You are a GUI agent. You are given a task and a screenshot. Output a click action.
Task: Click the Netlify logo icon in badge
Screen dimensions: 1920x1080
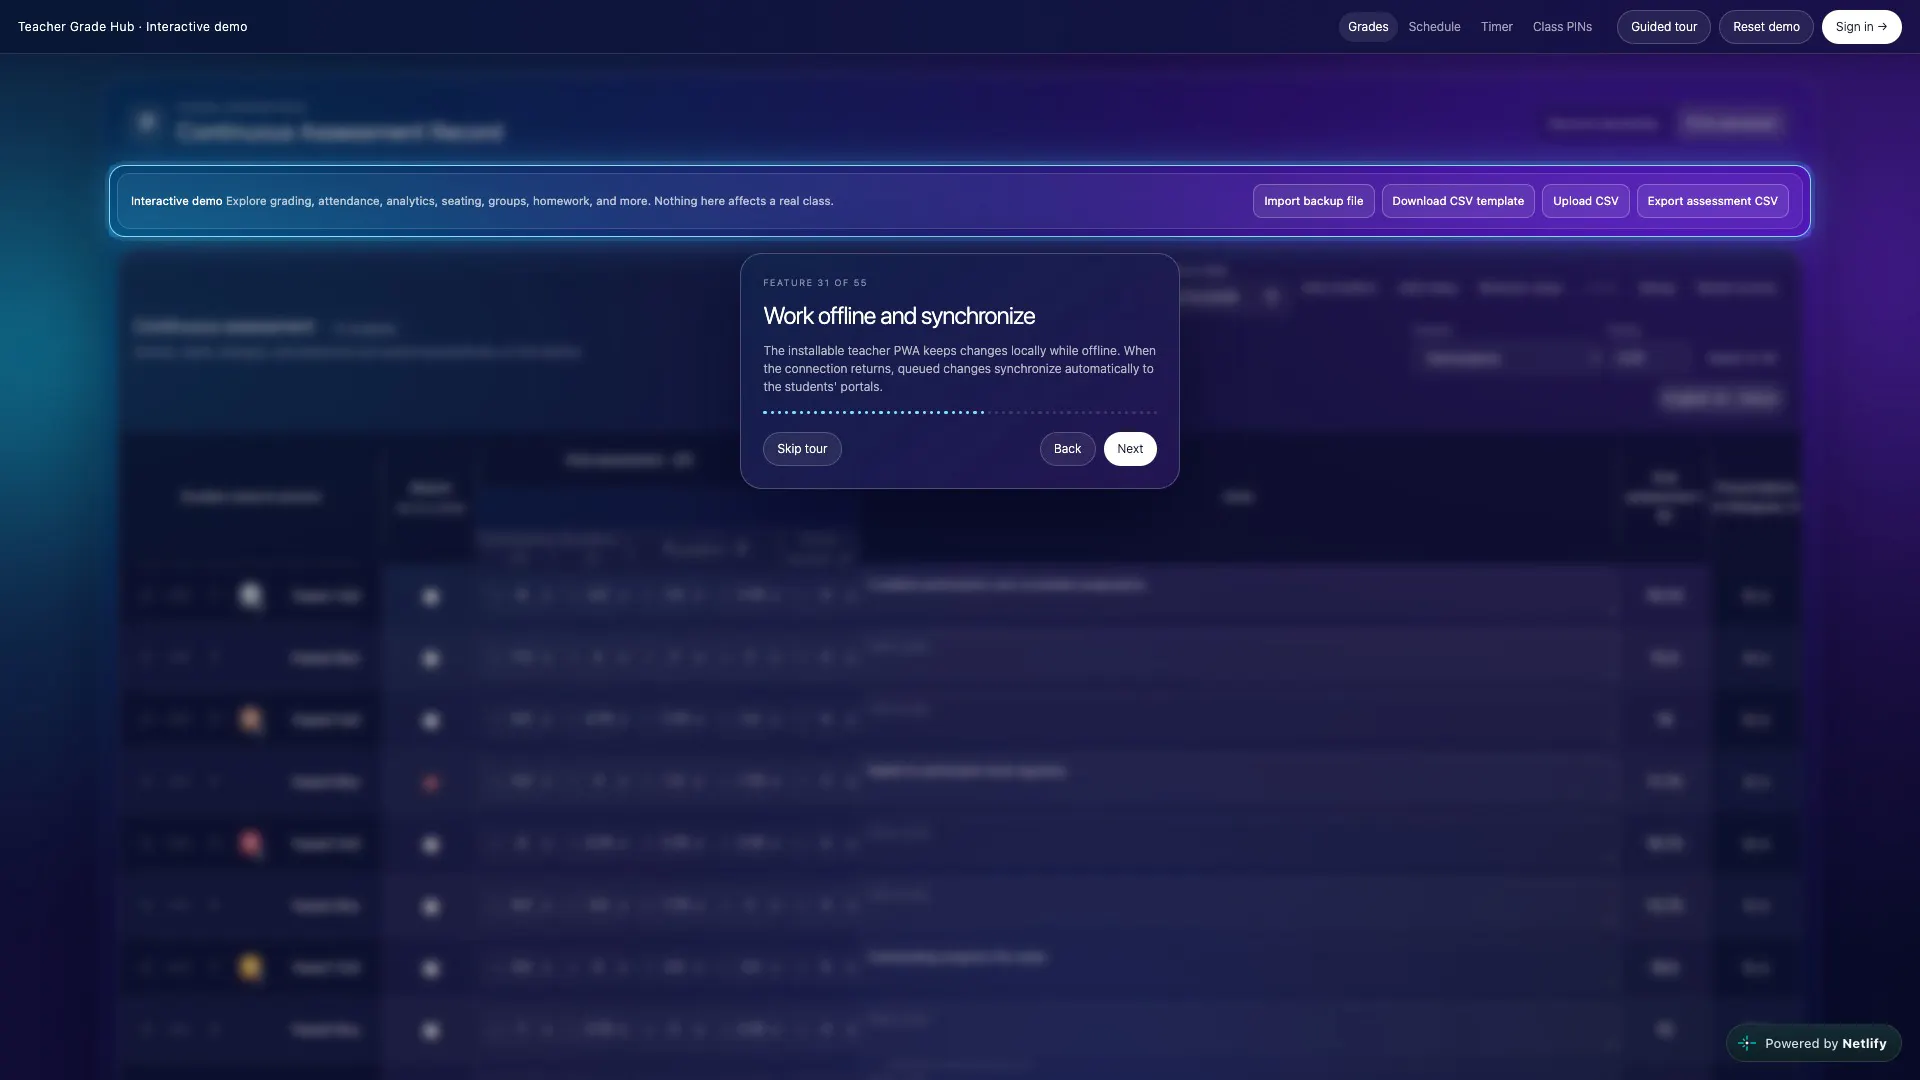click(x=1747, y=1043)
